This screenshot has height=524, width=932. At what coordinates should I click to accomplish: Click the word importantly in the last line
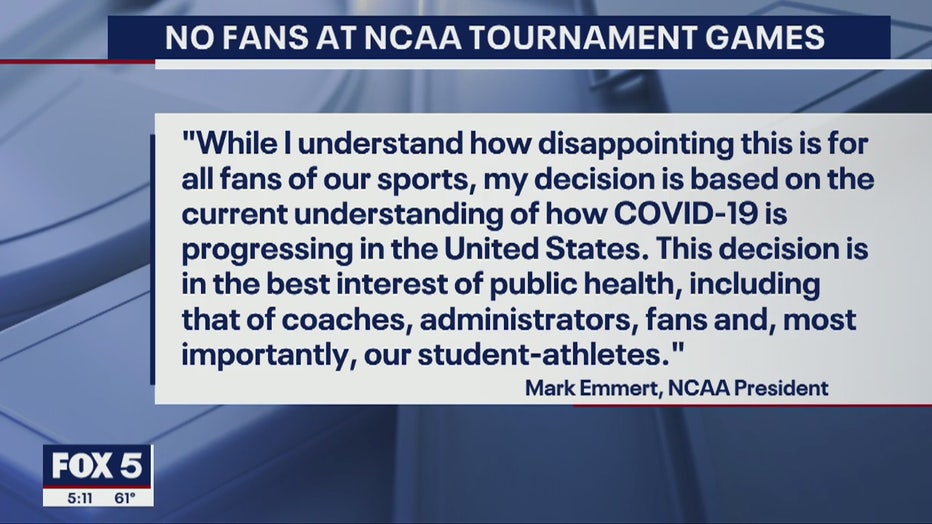pyautogui.click(x=264, y=355)
